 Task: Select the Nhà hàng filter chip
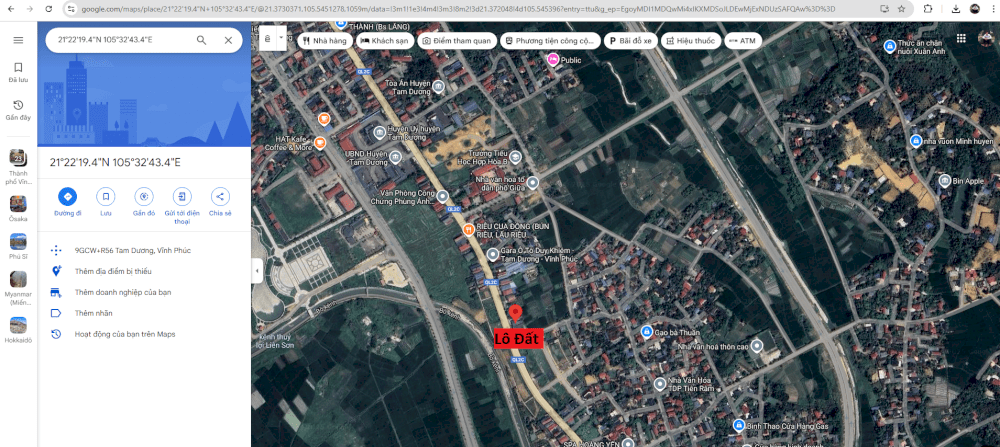pos(326,41)
